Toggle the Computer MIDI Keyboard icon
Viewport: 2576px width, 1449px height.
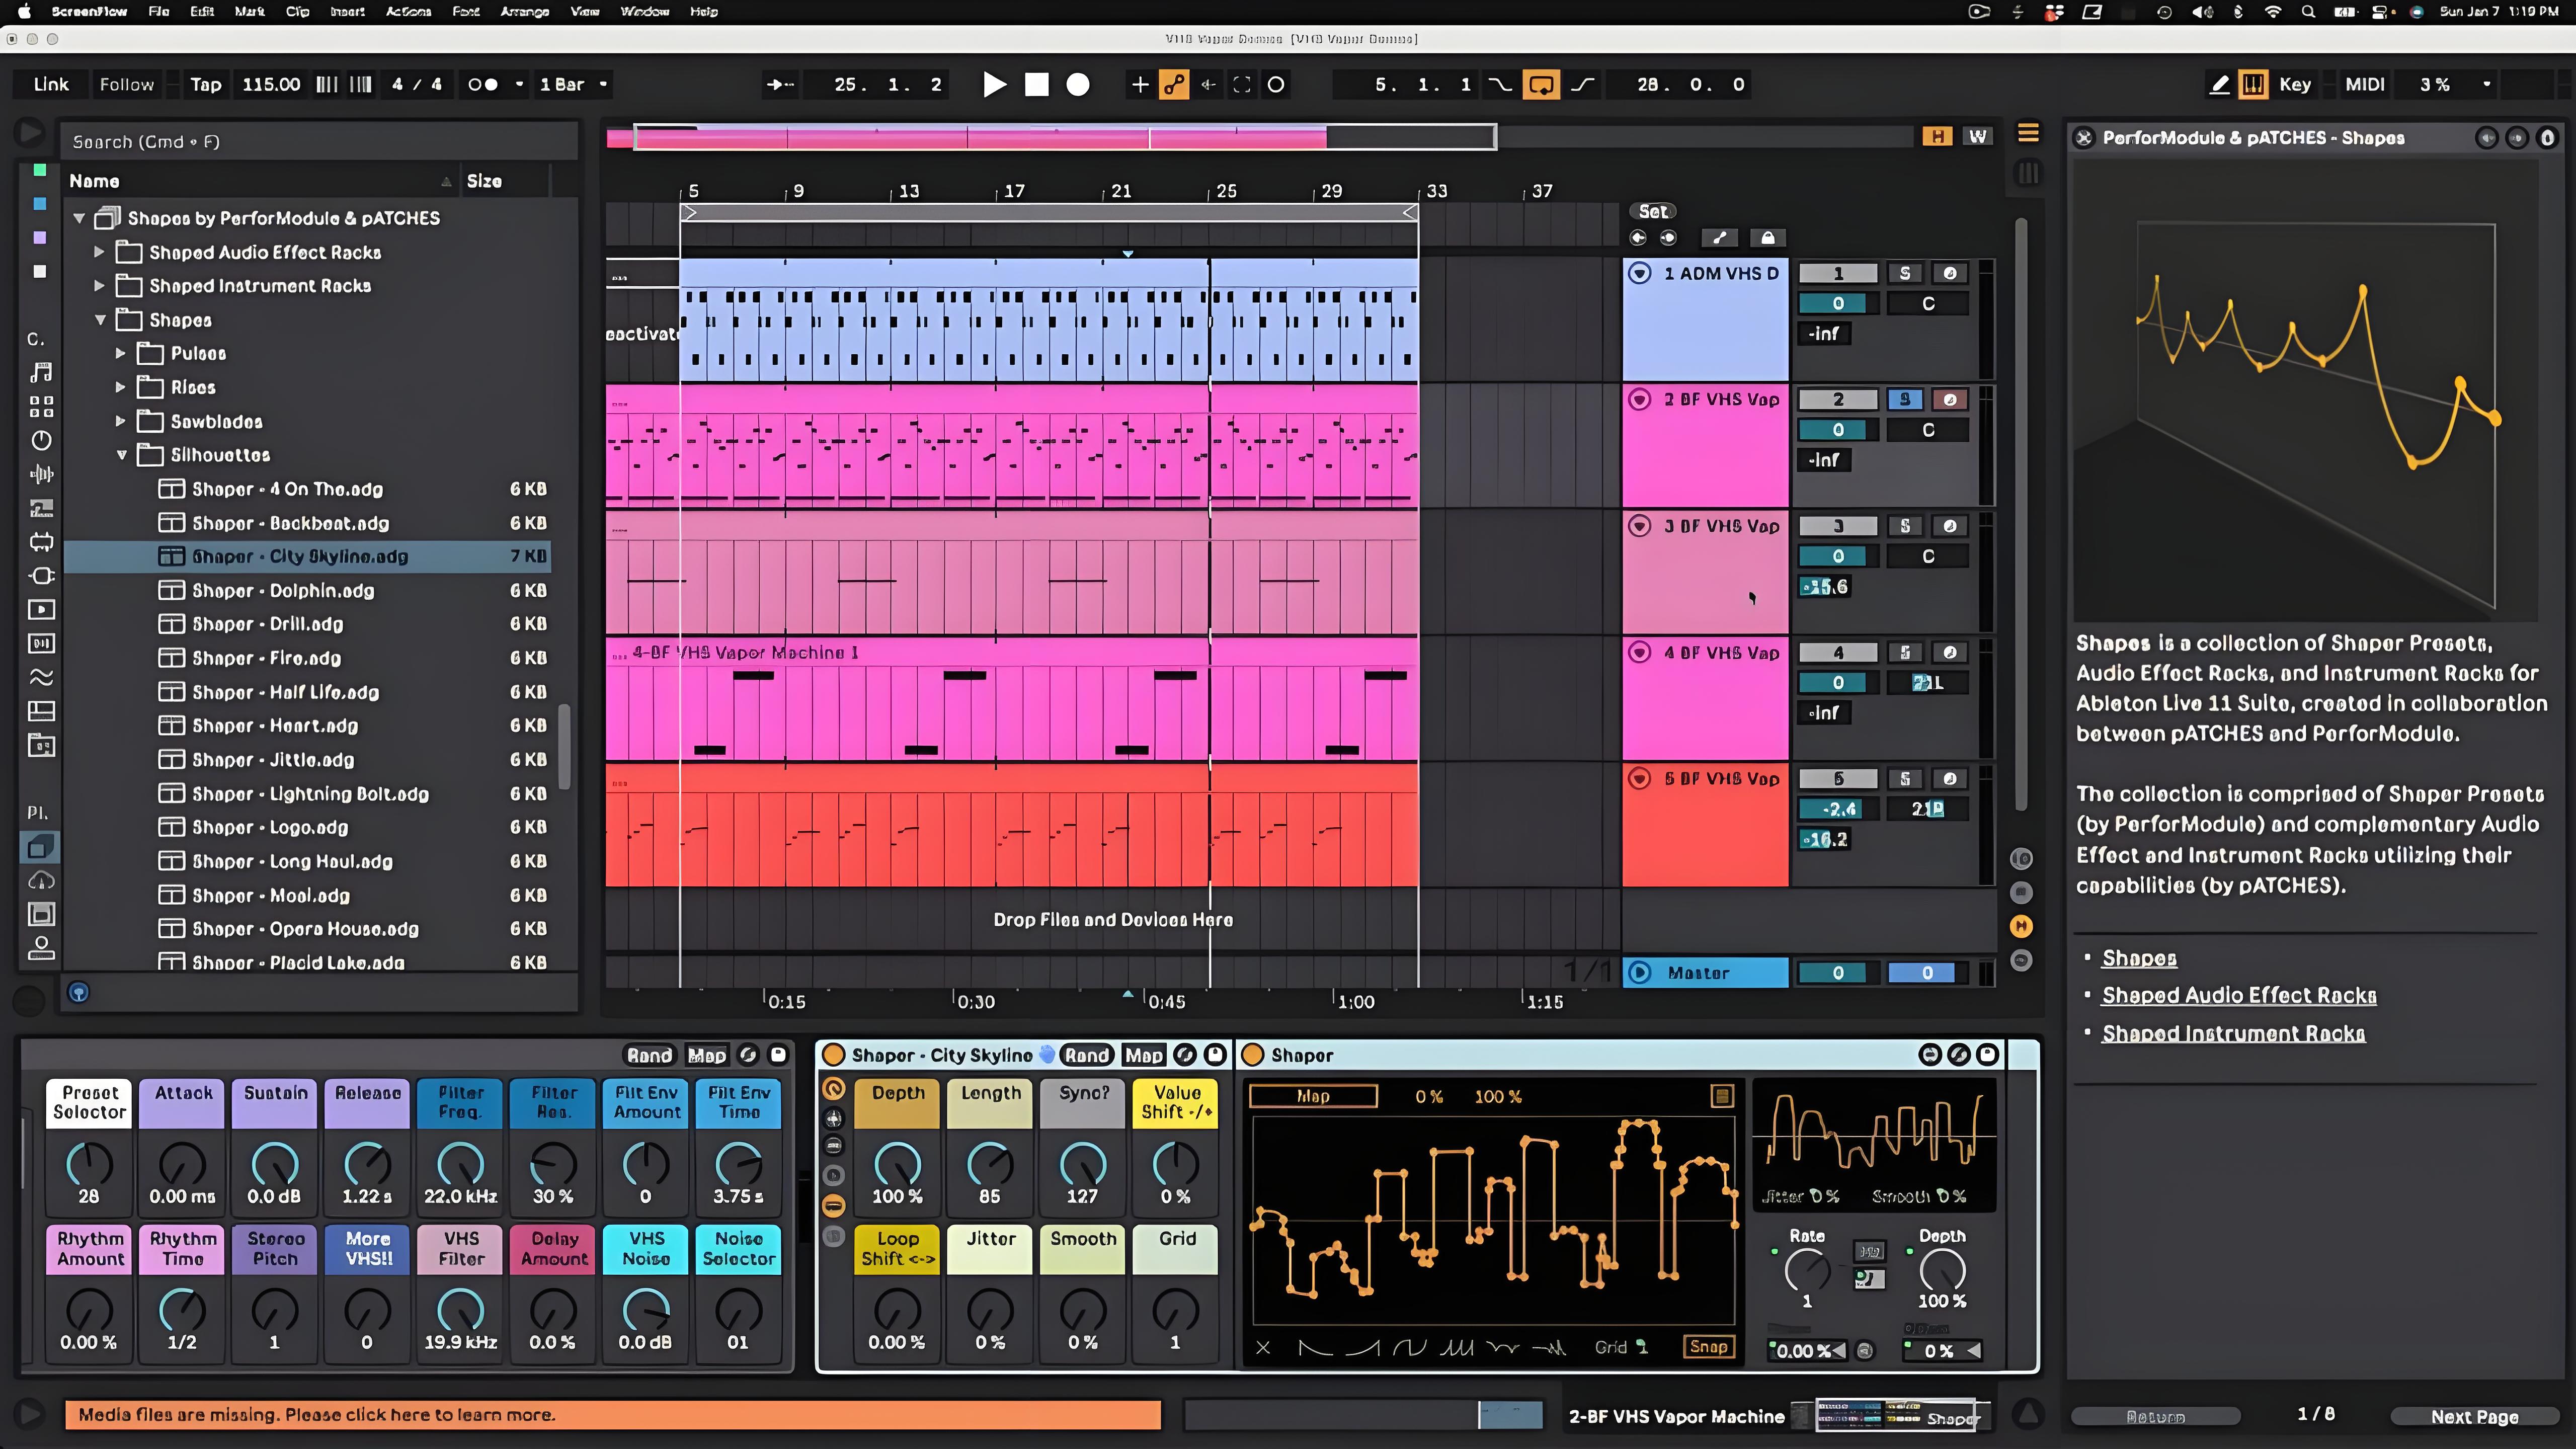point(2253,85)
